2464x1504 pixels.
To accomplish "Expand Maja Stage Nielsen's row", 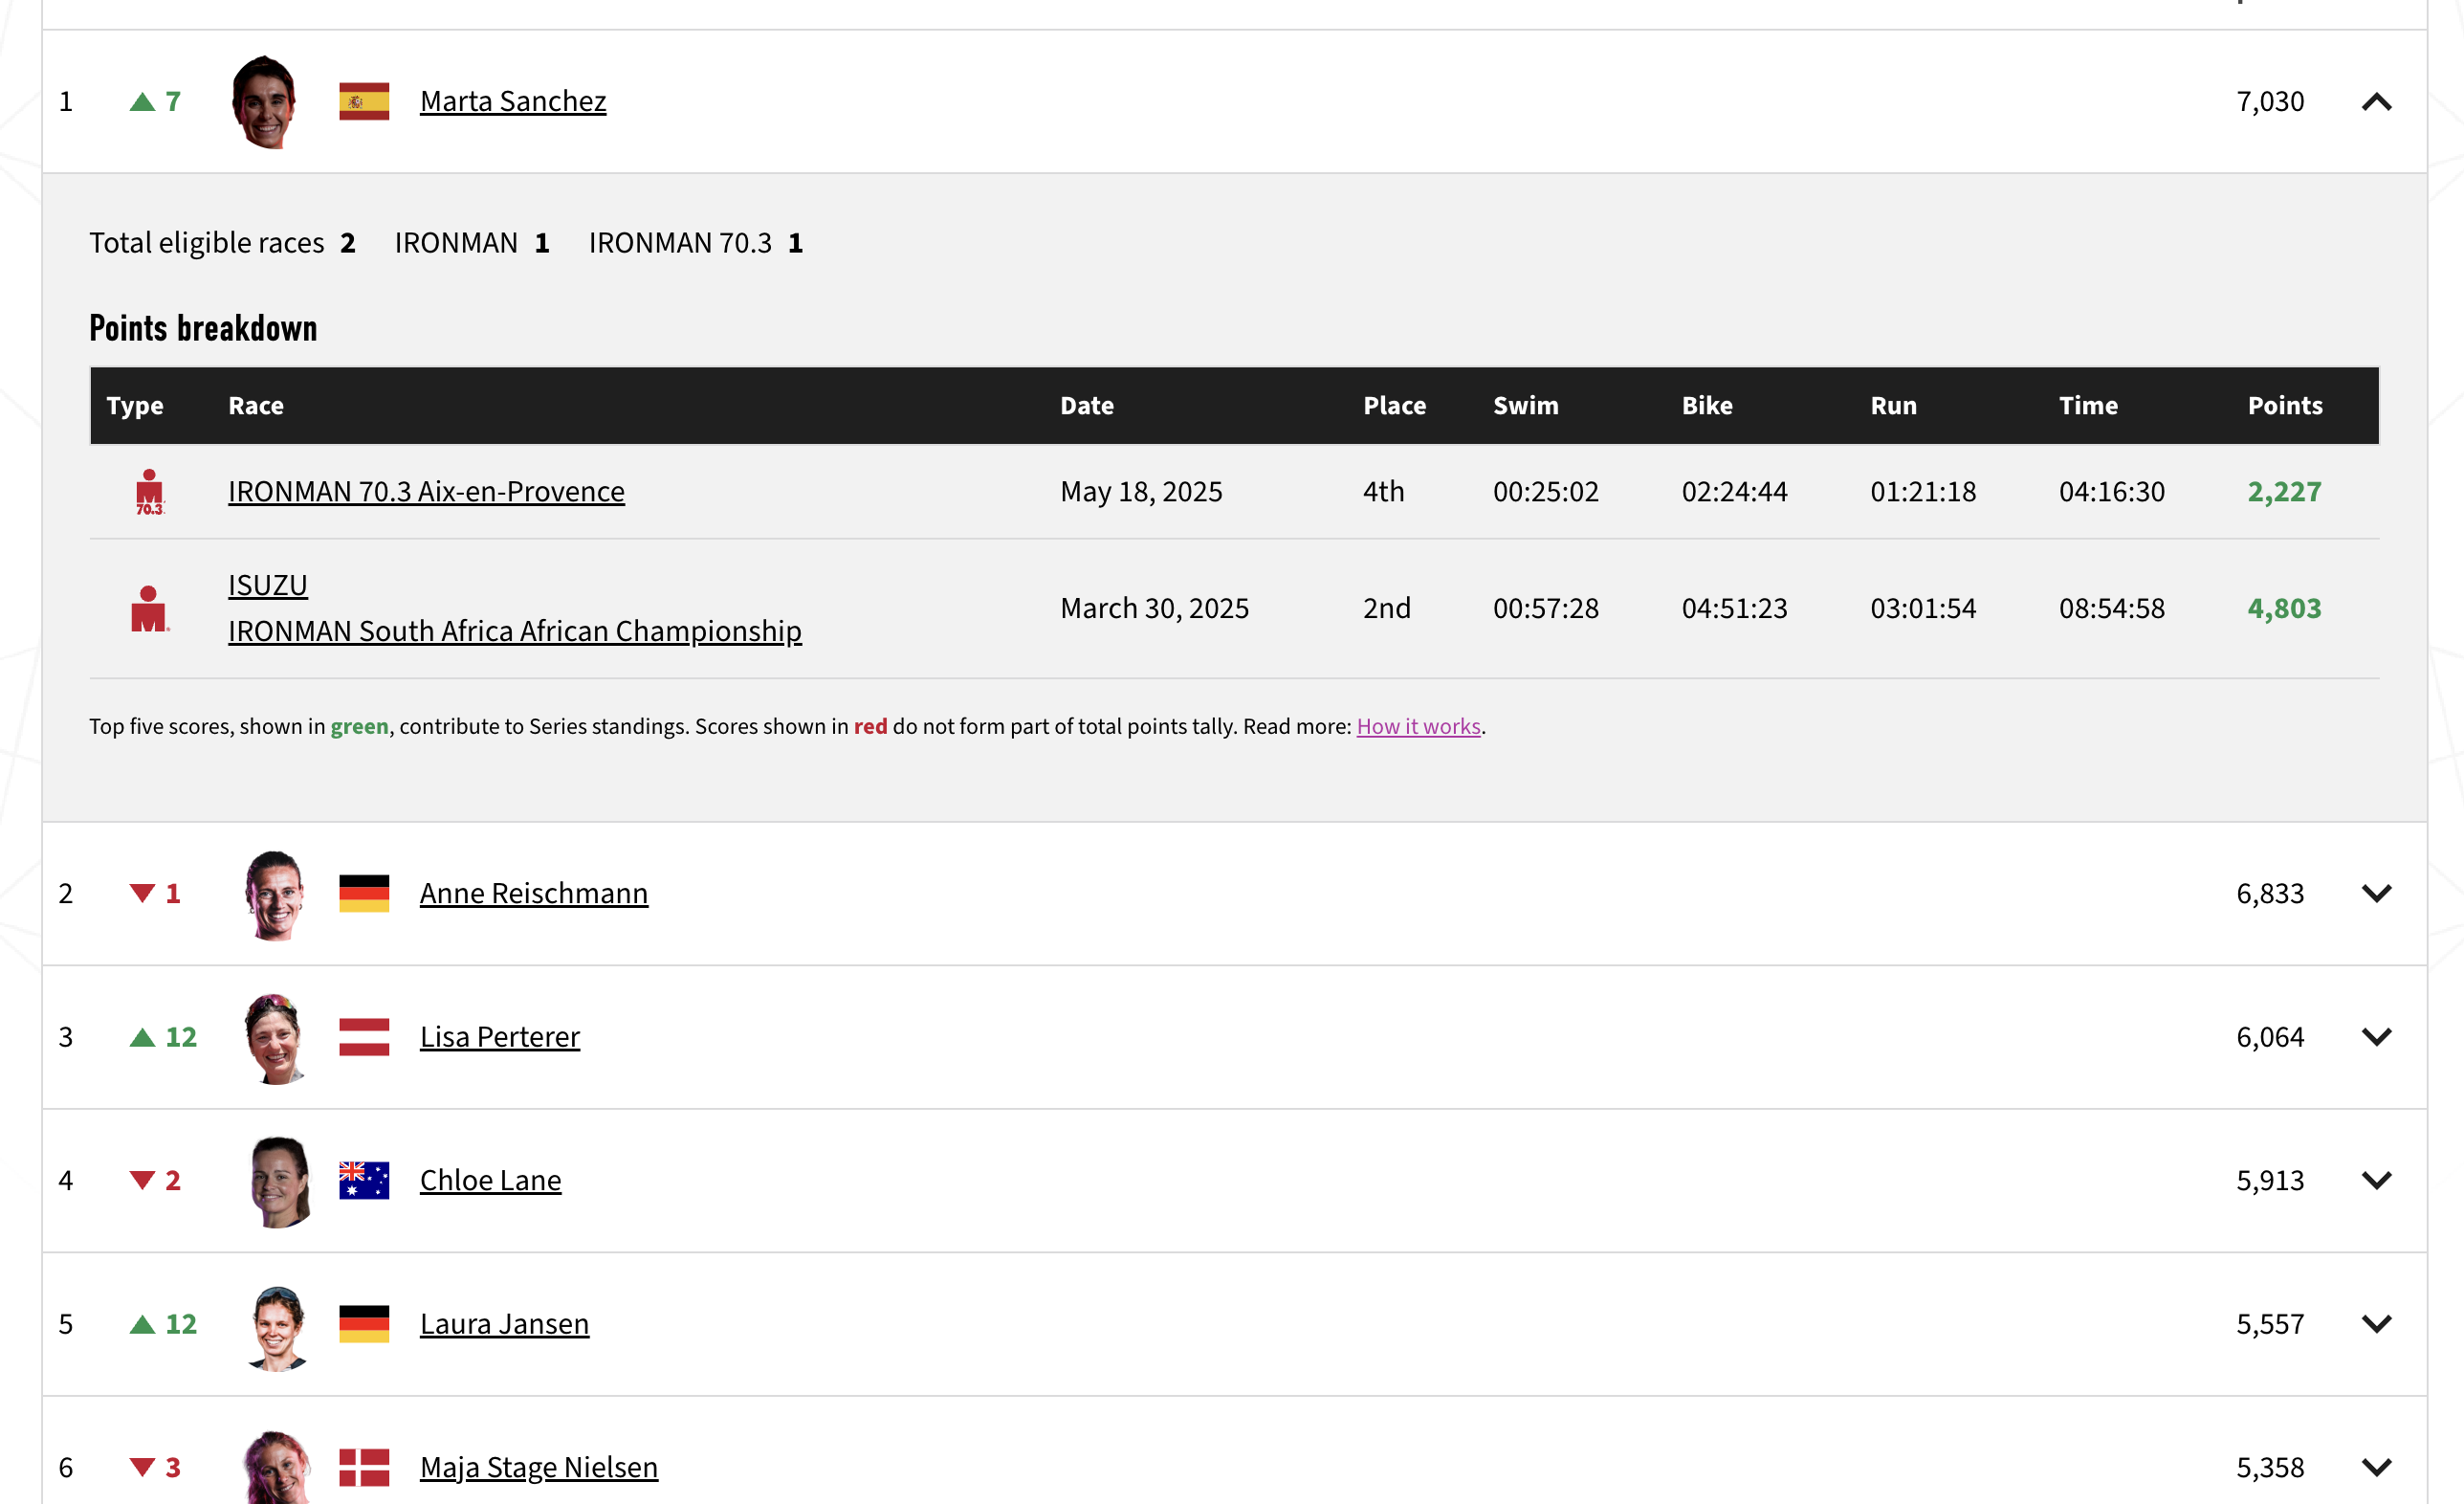I will tap(2376, 1467).
